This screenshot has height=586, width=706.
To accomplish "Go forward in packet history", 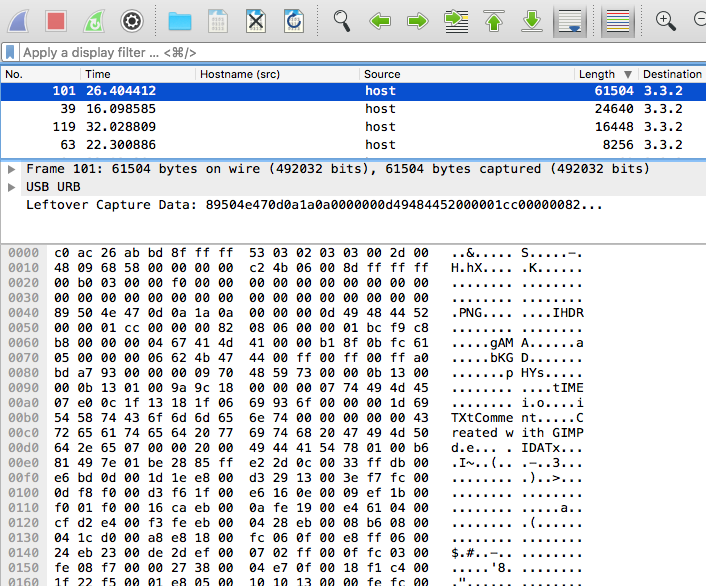I will coord(418,21).
